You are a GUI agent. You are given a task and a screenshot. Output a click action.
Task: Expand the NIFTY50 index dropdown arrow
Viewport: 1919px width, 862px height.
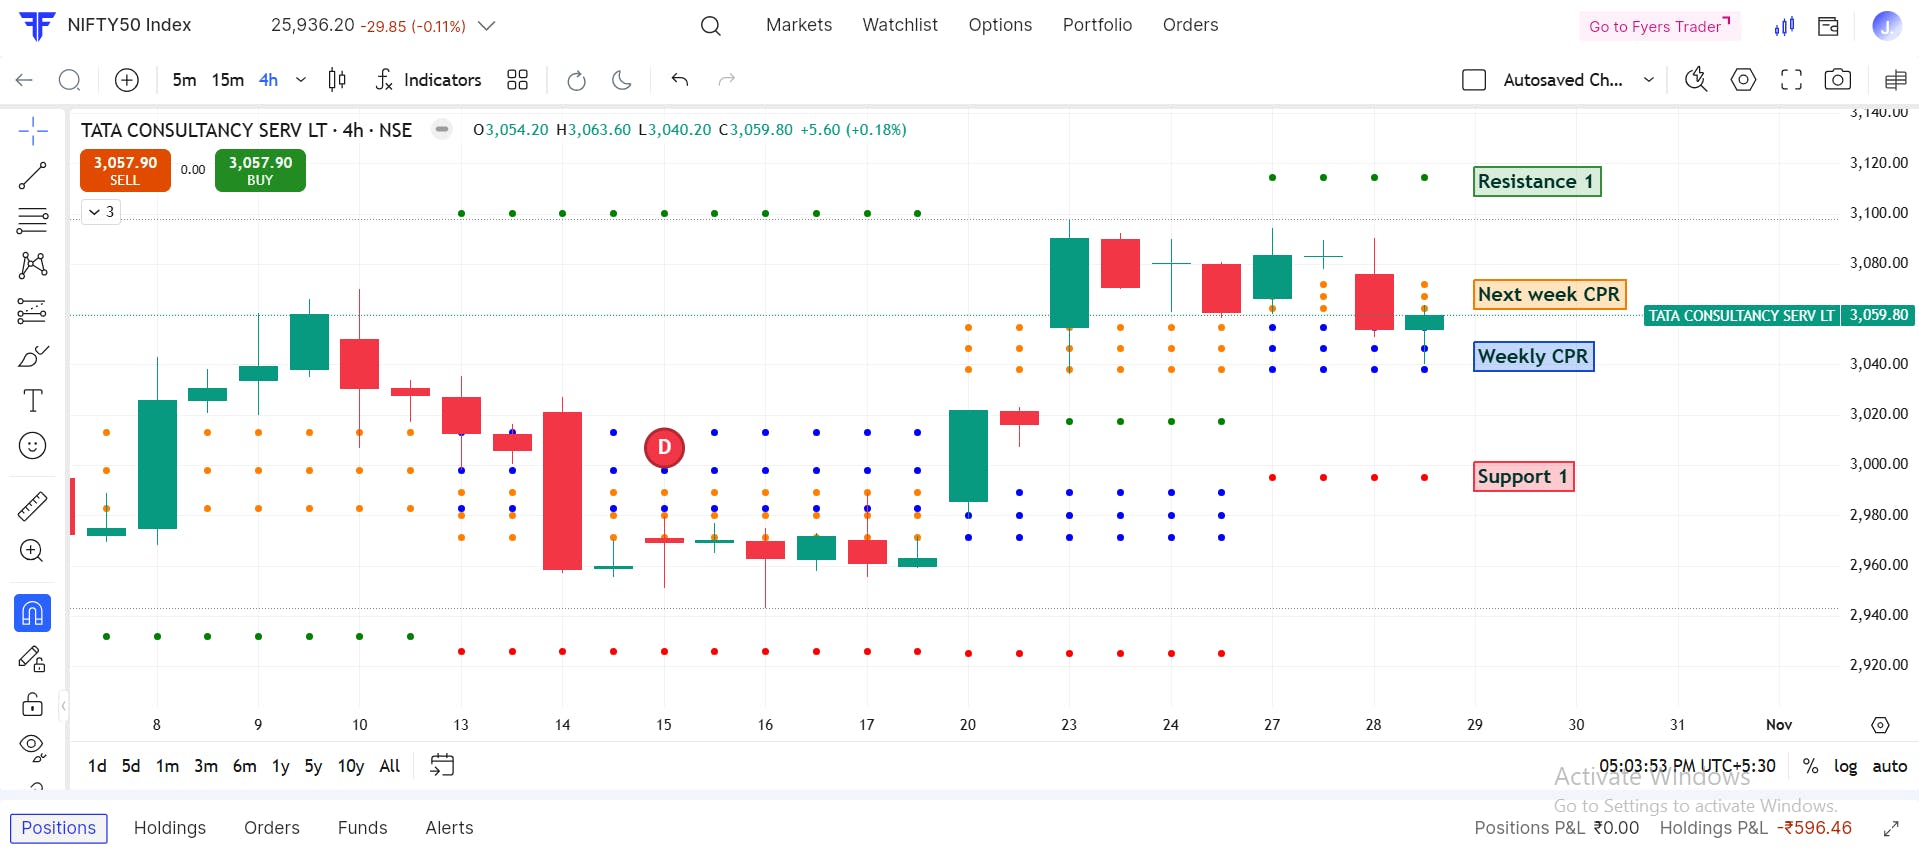[487, 26]
